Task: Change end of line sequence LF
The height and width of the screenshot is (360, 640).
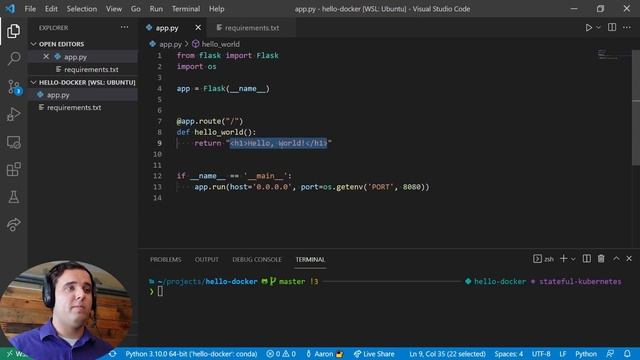Action: click(x=562, y=354)
